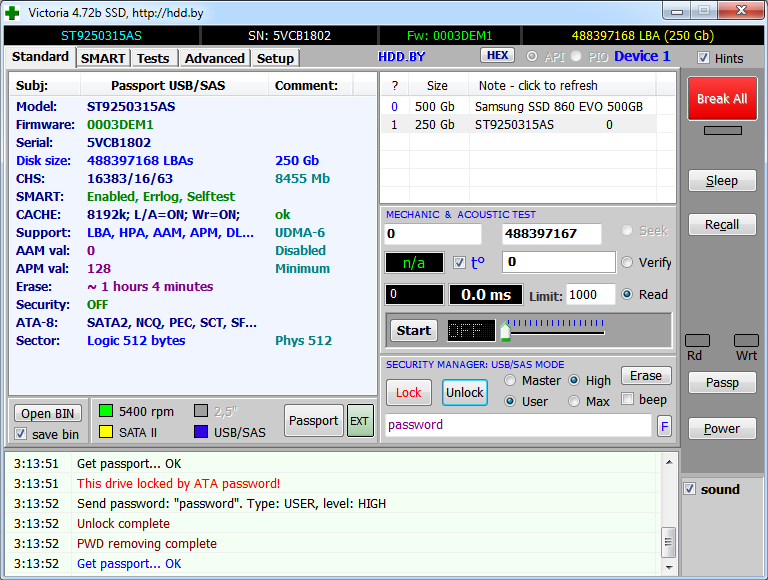The image size is (768, 580).
Task: Click the gray 2,5" indicator square
Action: [201, 411]
